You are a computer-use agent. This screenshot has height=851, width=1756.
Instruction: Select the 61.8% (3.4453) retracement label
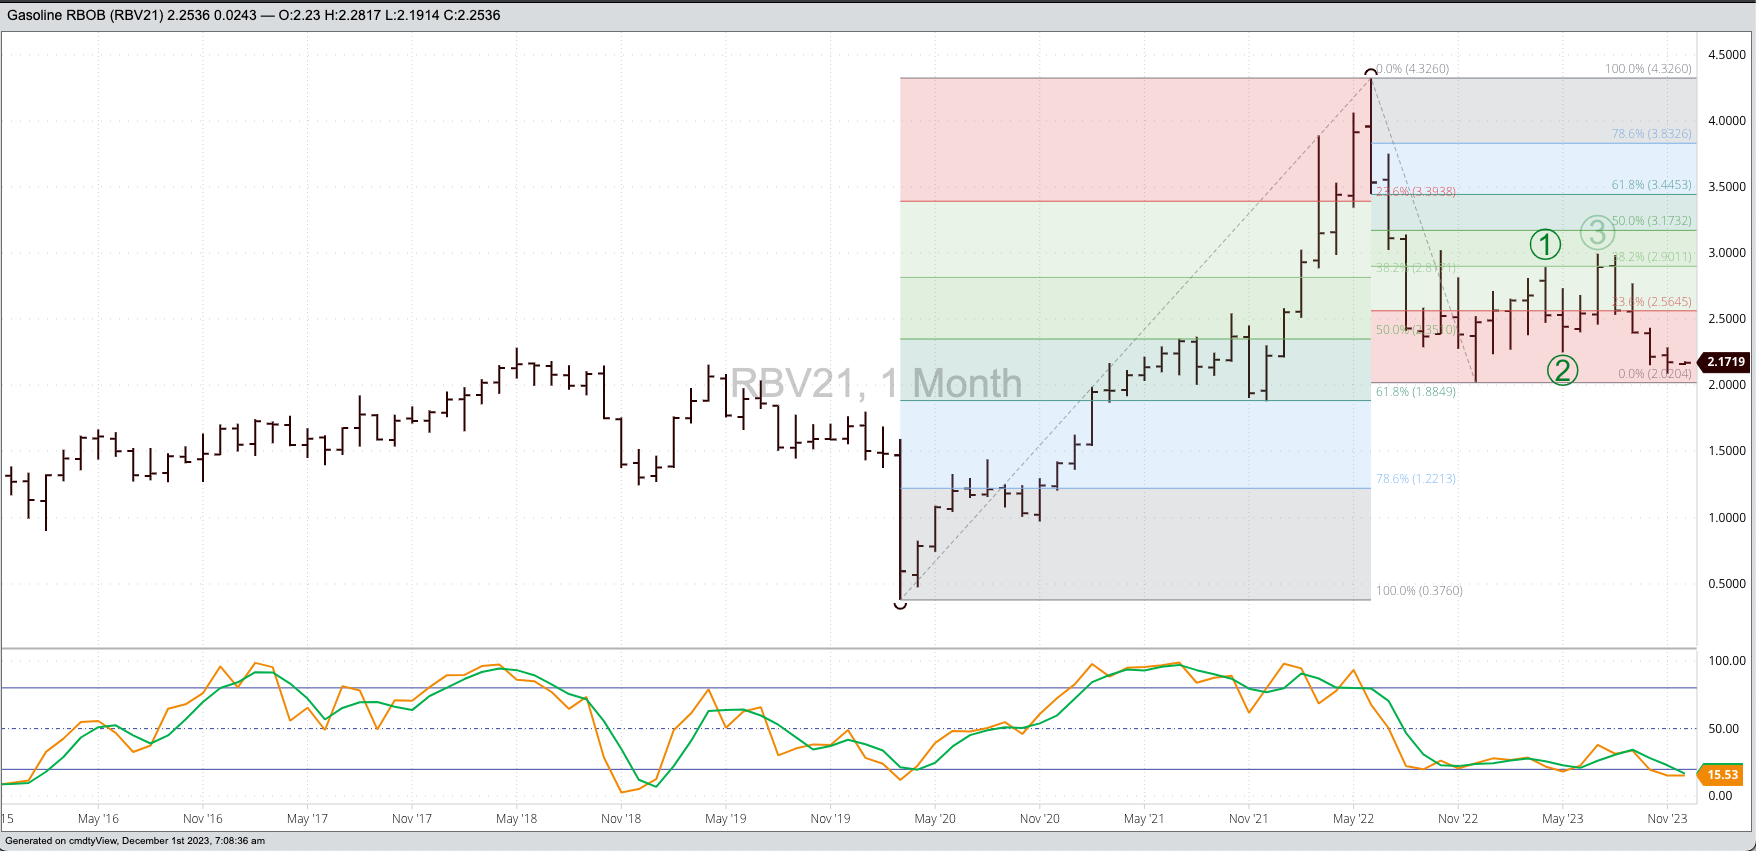(1651, 185)
